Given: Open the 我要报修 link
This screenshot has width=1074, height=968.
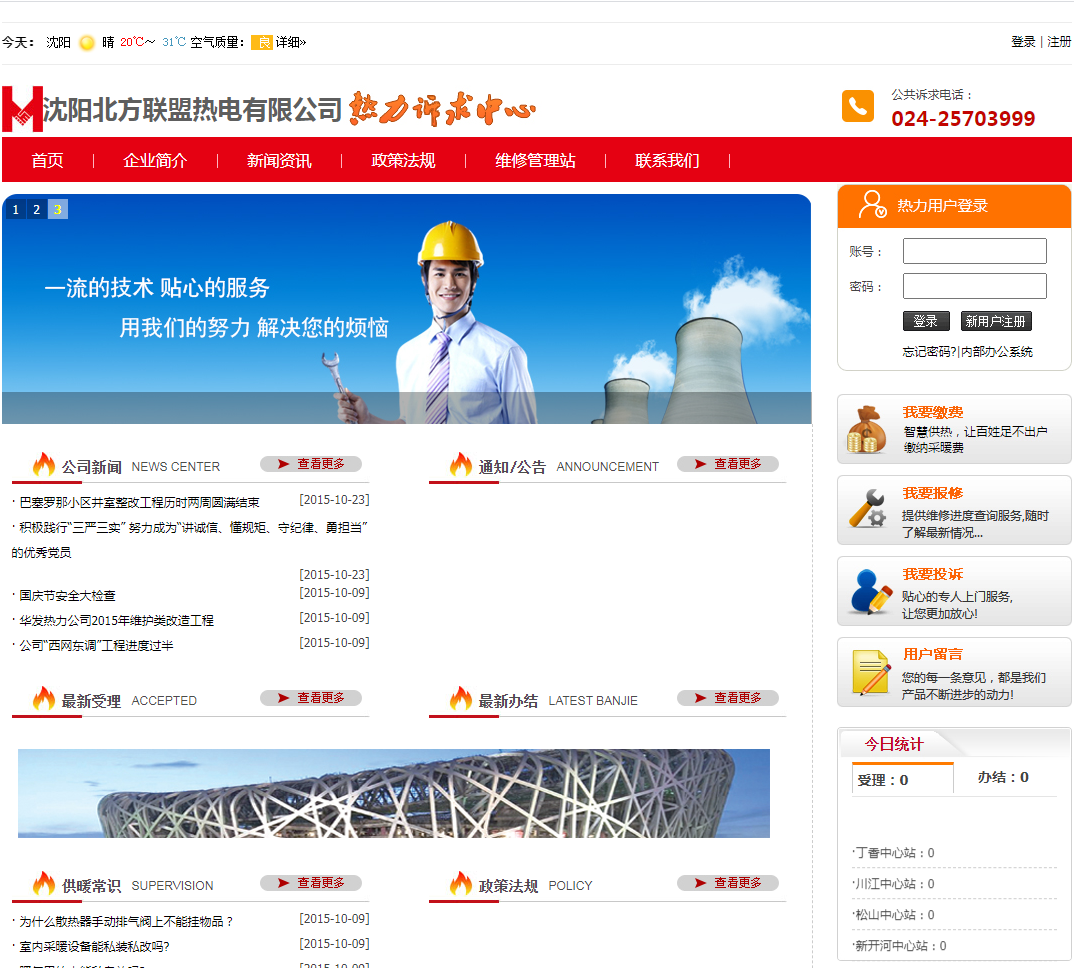Looking at the screenshot, I should pos(933,493).
